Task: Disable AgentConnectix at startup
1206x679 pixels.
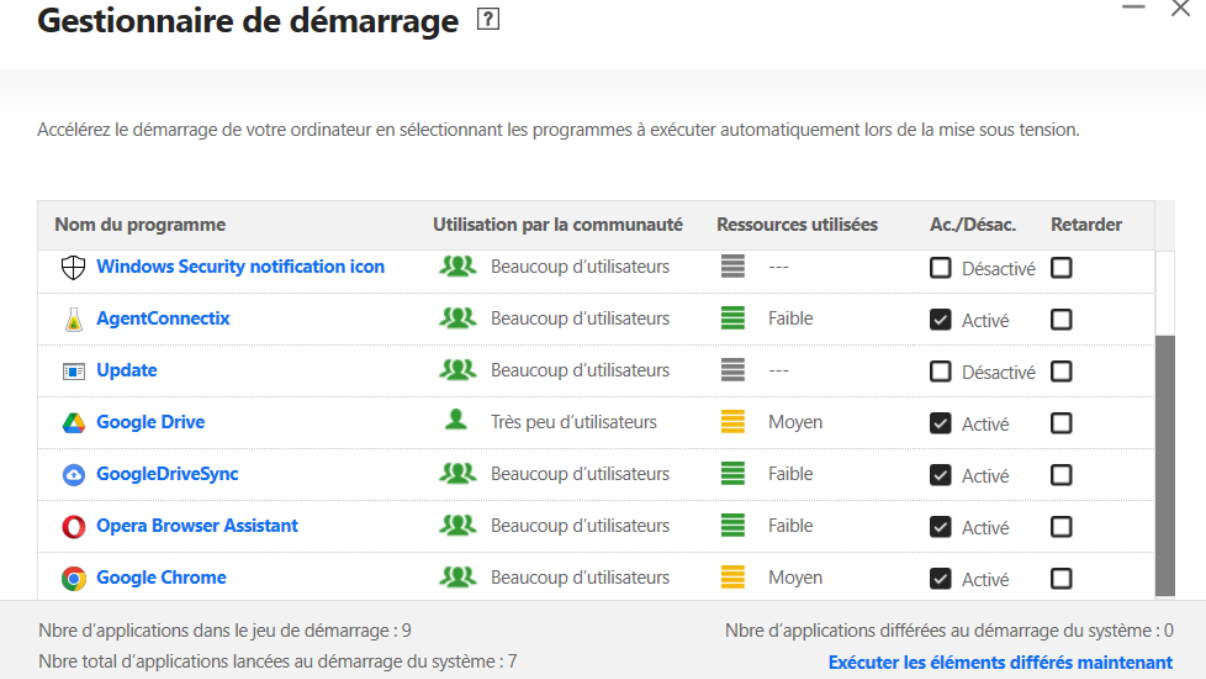Action: click(940, 318)
